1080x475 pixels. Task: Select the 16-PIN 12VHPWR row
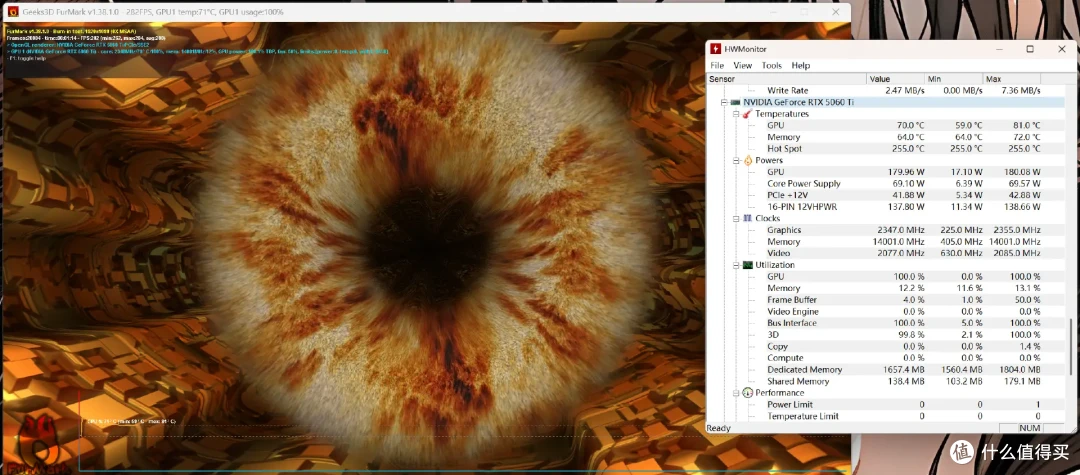887,207
